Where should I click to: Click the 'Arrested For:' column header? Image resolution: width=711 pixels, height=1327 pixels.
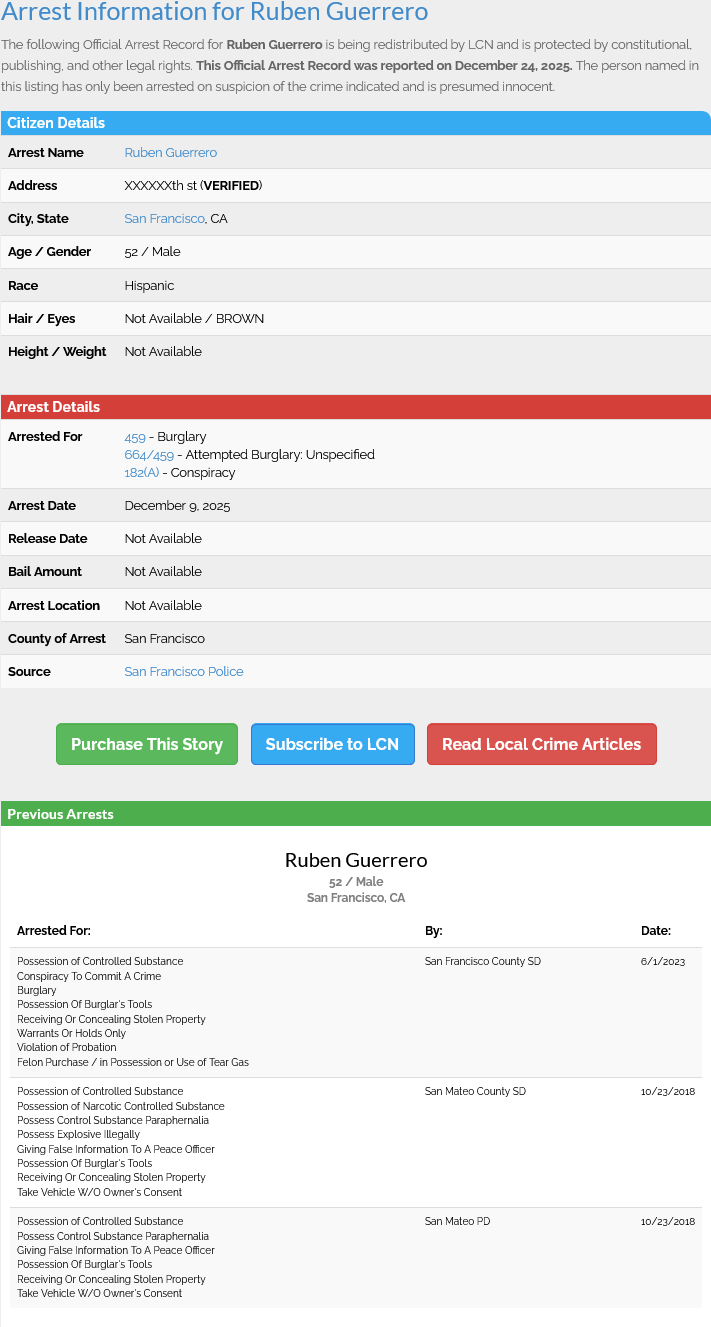click(x=54, y=931)
